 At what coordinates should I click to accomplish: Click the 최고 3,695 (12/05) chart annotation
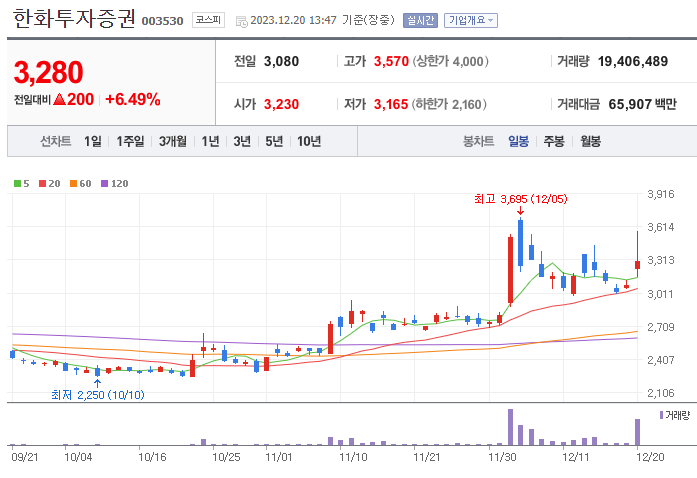pyautogui.click(x=521, y=199)
